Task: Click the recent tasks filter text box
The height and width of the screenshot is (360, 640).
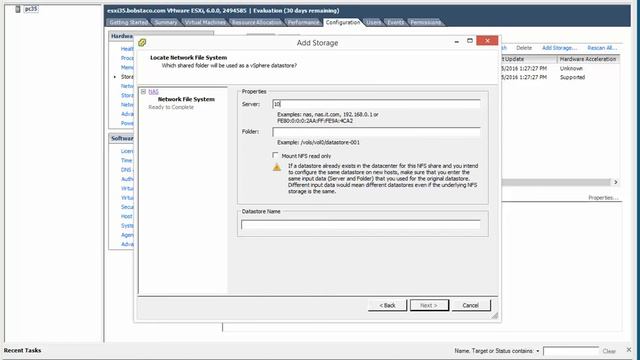Action: point(571,351)
